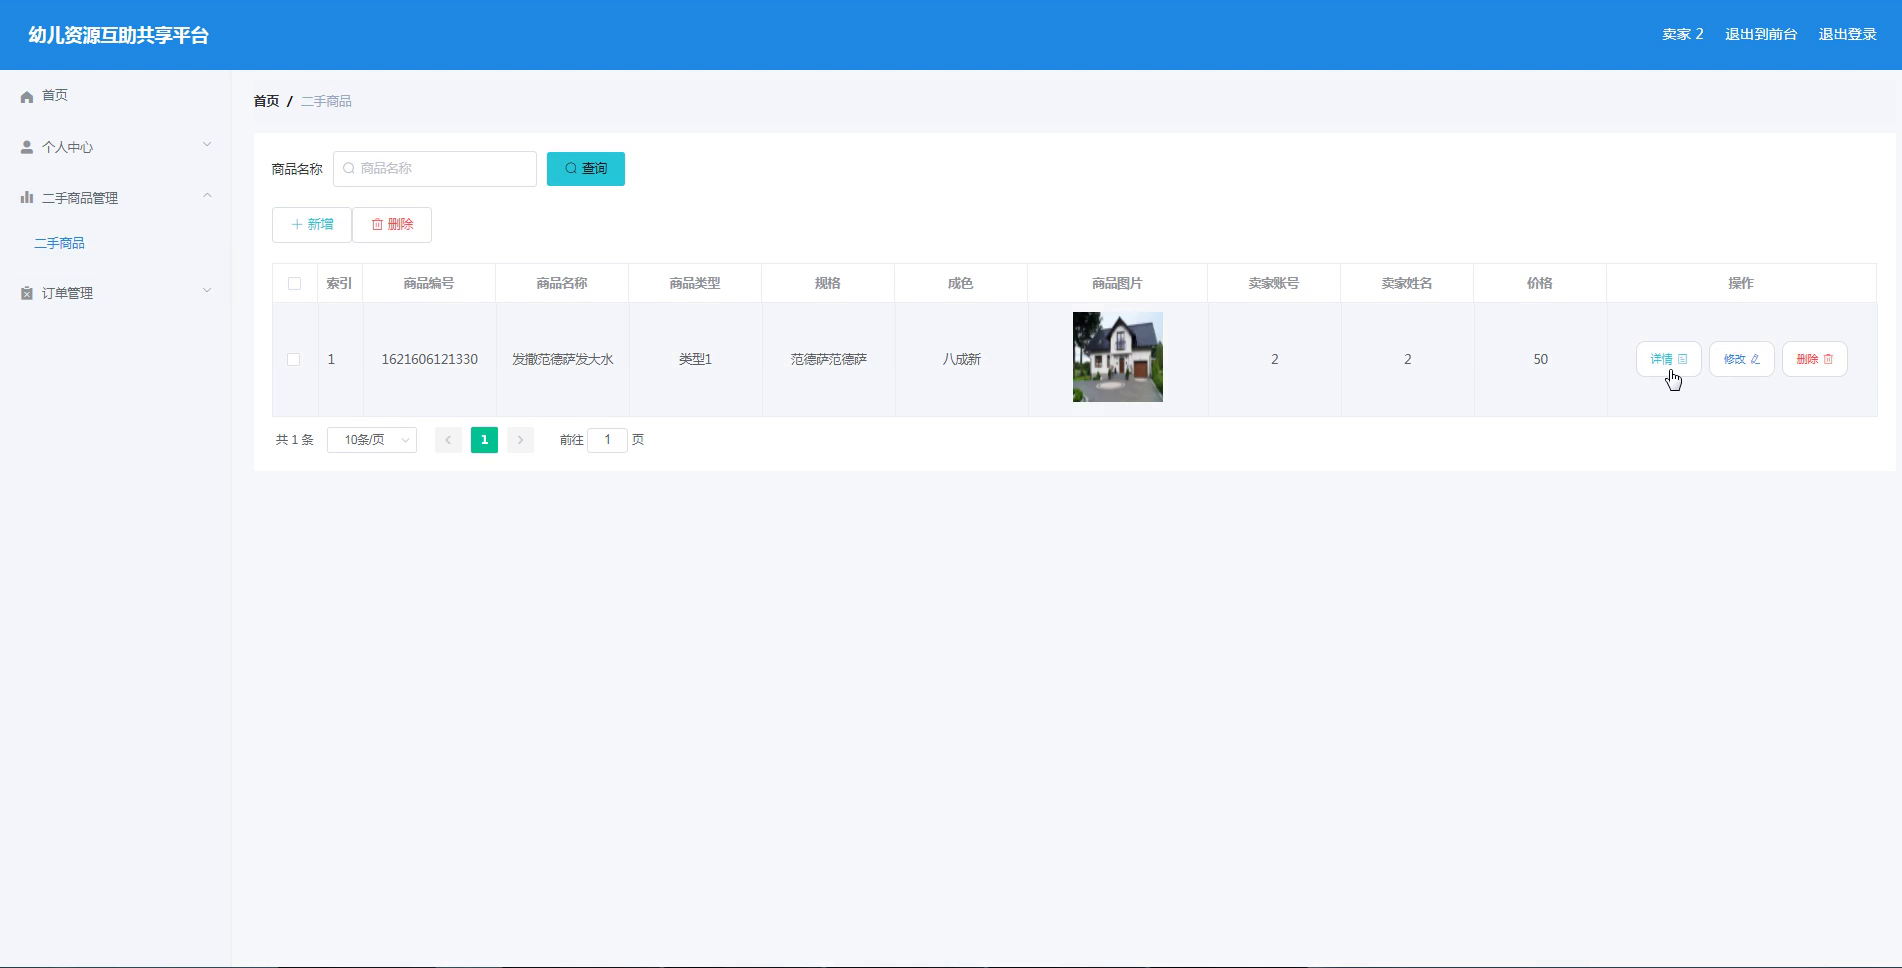Screen dimensions: 1902x968
Task: Click the magnifier icon in the search field
Action: [x=349, y=169]
